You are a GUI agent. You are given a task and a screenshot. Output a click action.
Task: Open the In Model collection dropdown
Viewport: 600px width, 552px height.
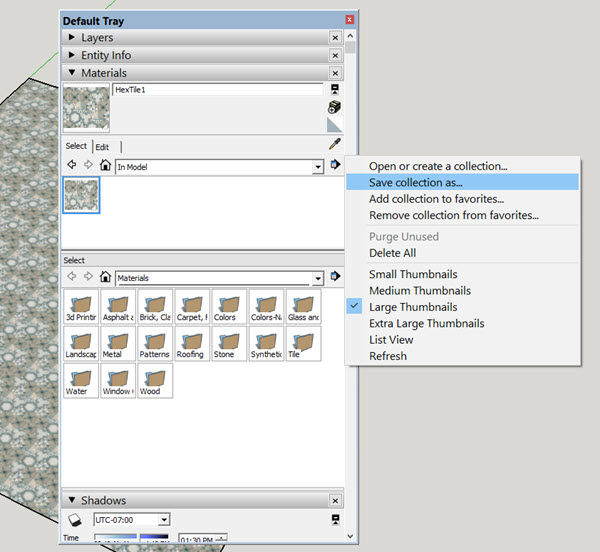(318, 166)
